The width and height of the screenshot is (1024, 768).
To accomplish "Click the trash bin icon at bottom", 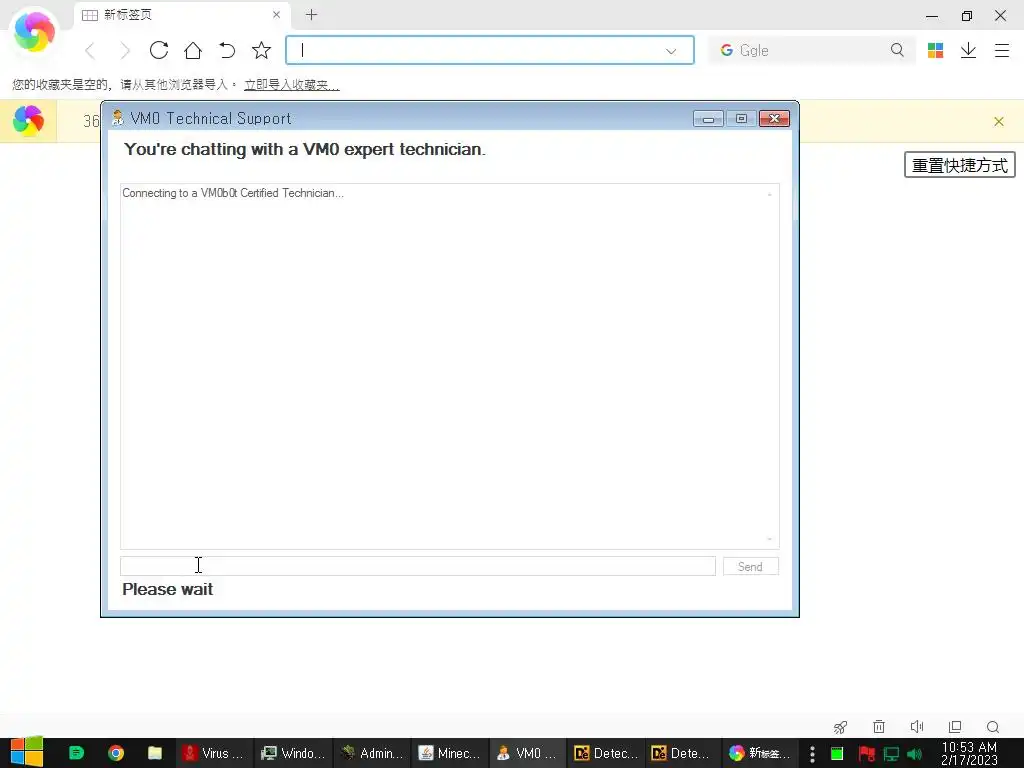I will pyautogui.click(x=879, y=727).
